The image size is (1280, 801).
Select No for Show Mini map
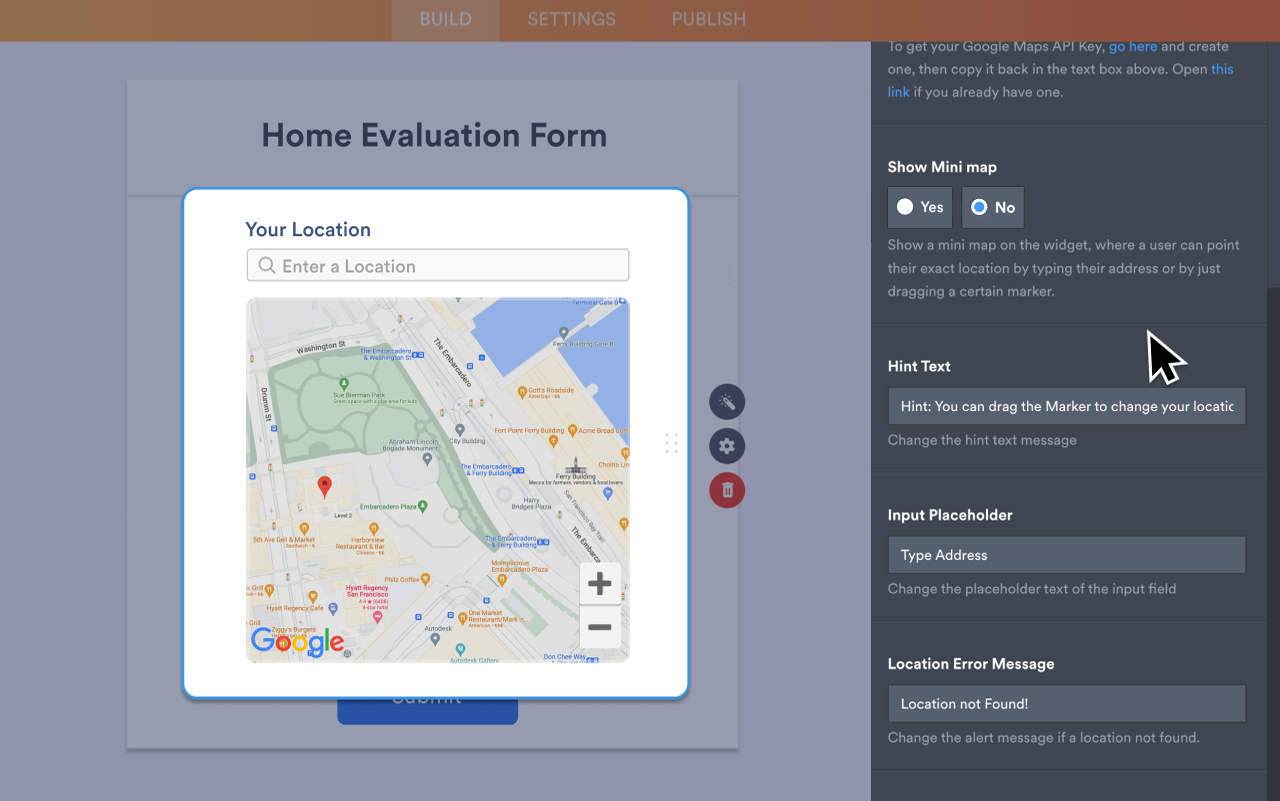[992, 207]
